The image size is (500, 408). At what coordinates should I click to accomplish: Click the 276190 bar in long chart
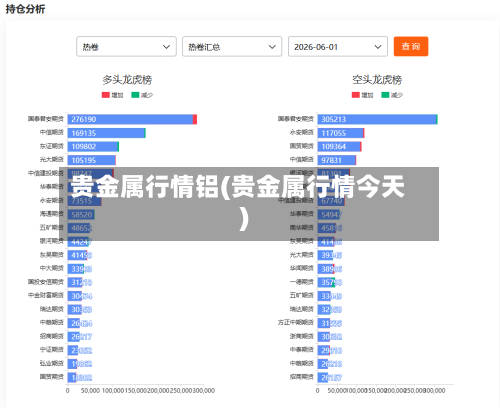point(132,119)
